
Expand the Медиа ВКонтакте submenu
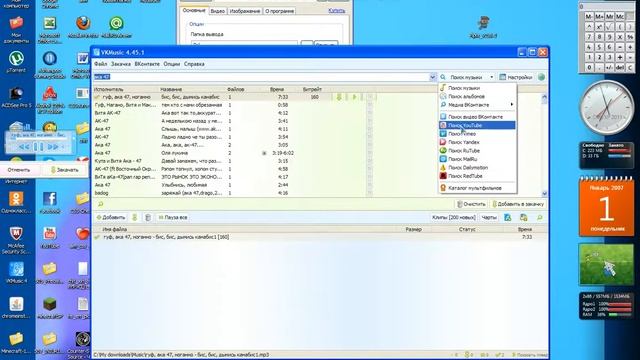[477, 105]
